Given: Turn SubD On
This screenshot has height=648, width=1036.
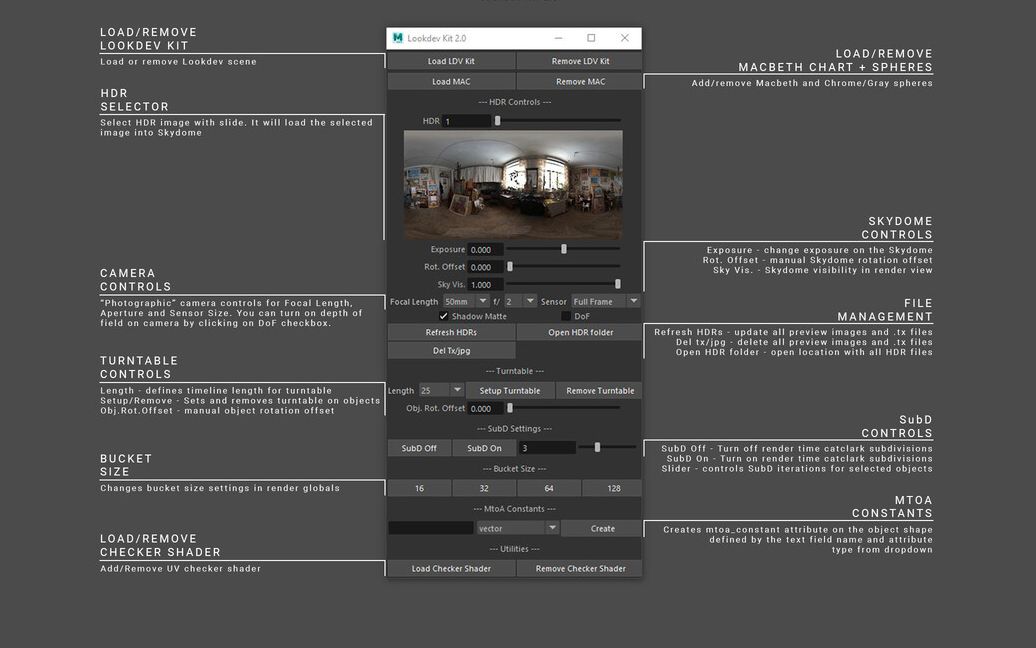Looking at the screenshot, I should point(484,447).
